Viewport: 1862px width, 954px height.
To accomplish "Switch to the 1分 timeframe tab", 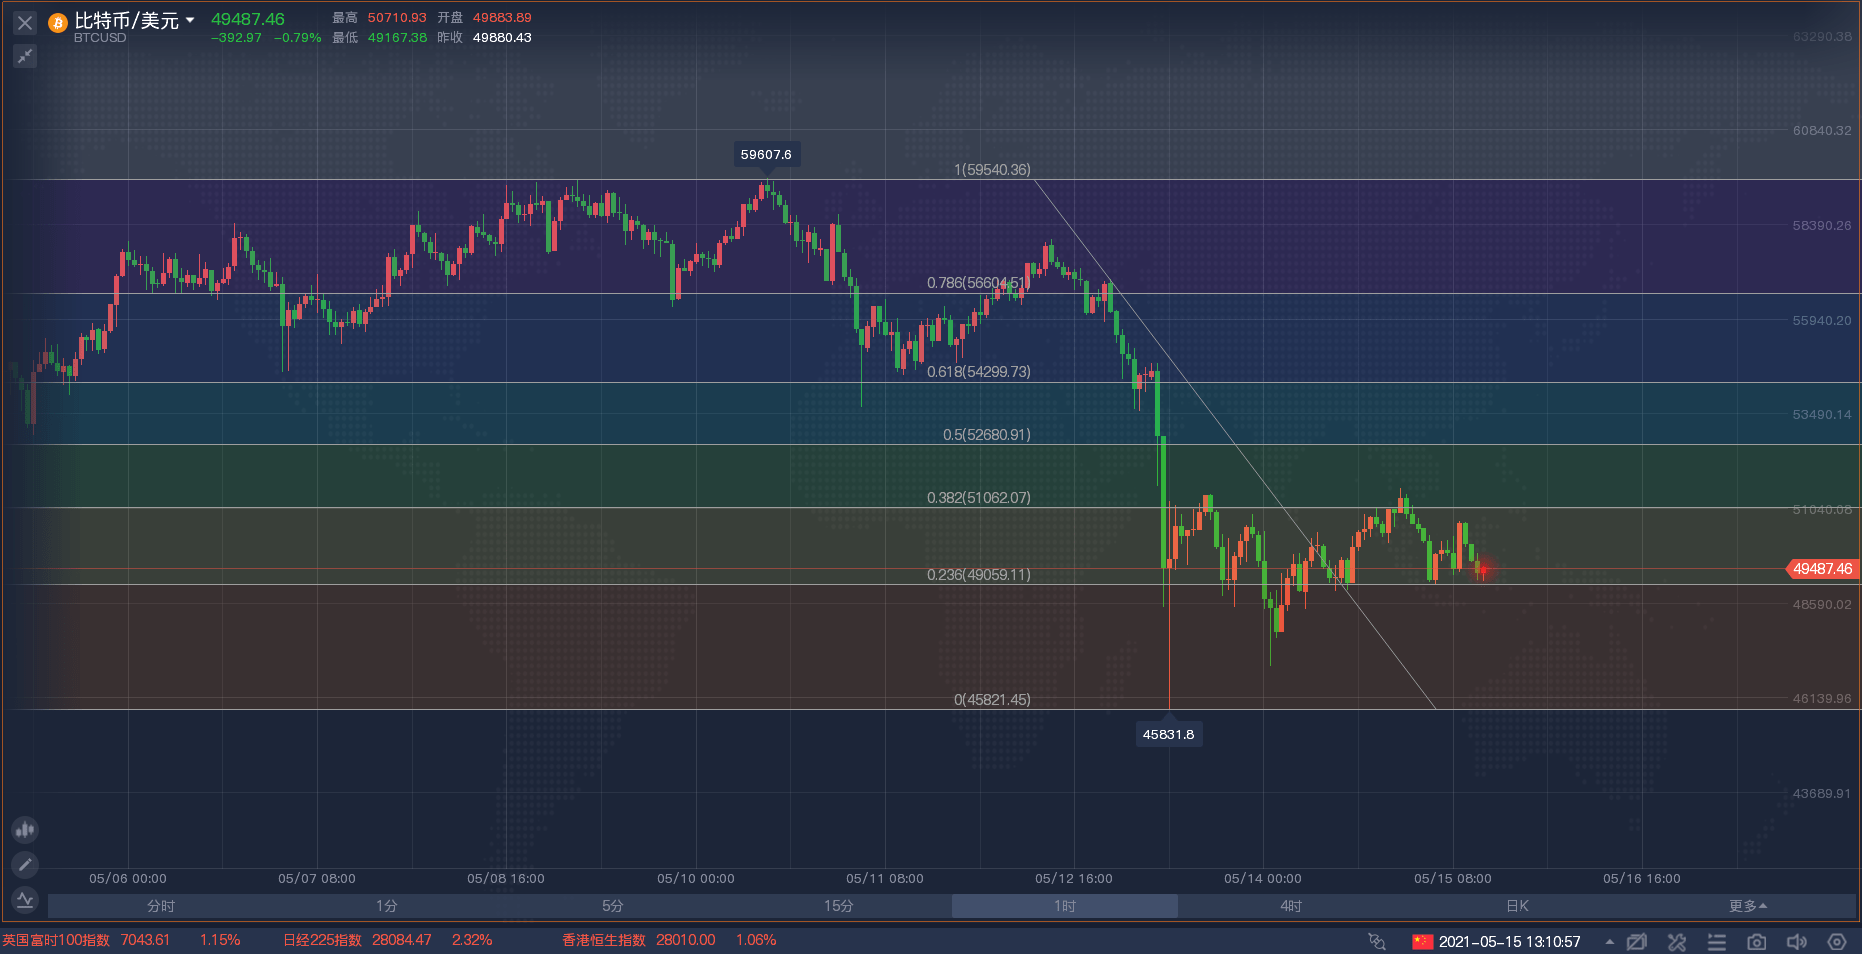I will coord(387,906).
